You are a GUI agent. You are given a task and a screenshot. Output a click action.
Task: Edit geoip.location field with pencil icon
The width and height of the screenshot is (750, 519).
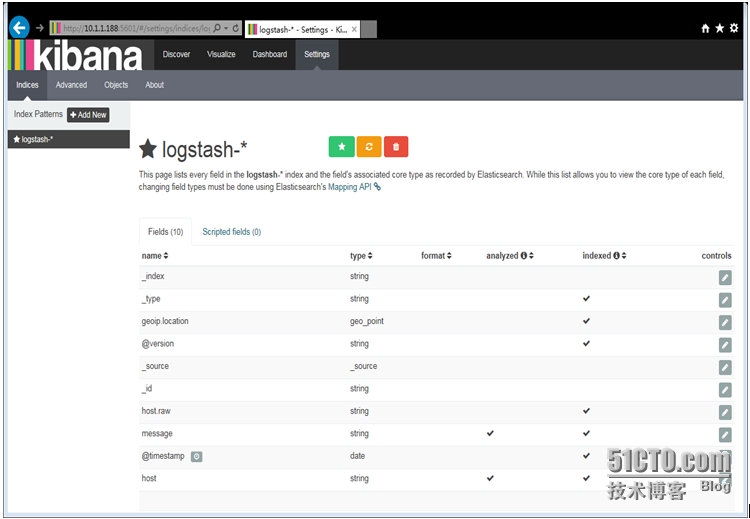tap(725, 322)
